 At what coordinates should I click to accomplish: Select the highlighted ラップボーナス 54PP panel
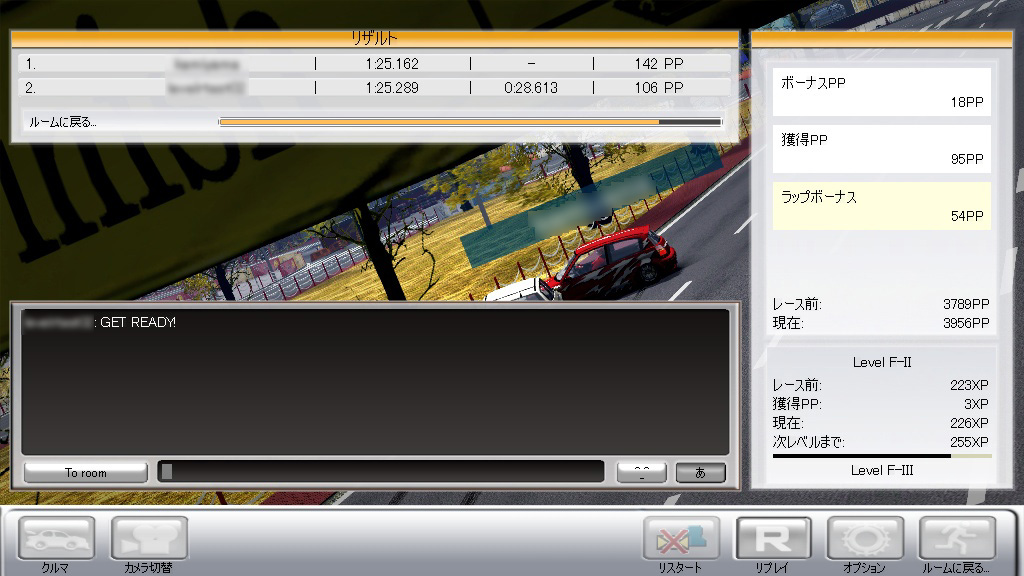click(882, 206)
